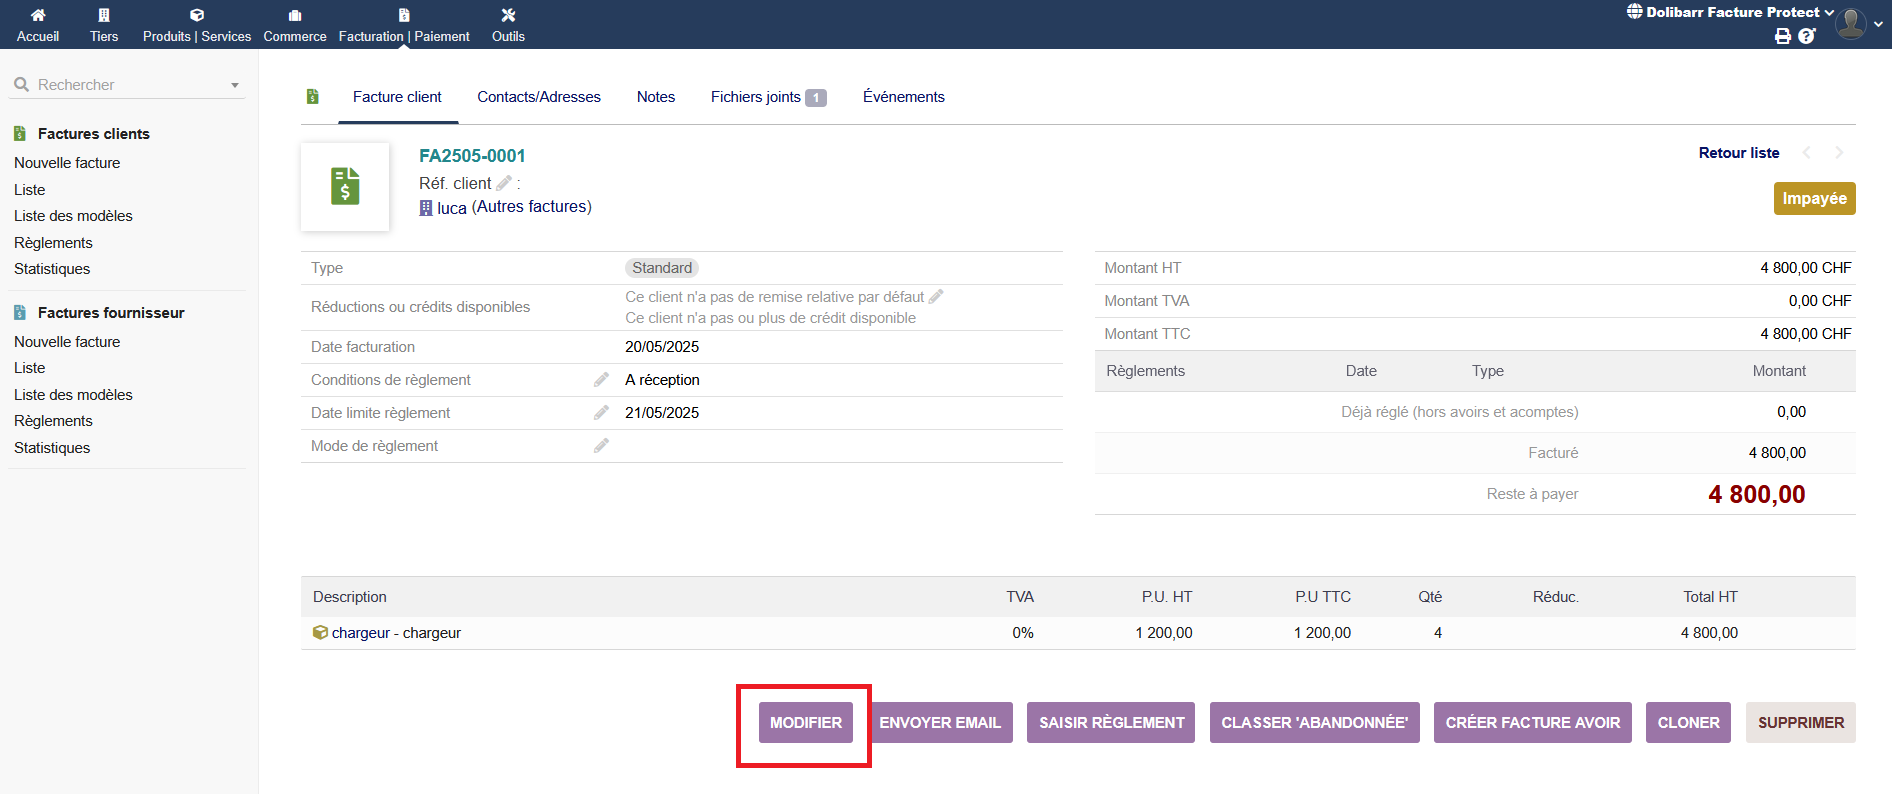Click the printer icon in top bar
1892x794 pixels.
(1782, 36)
